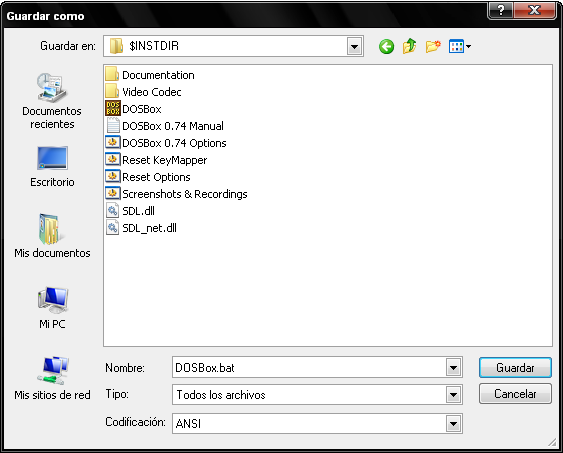Select the DOSBox 0.74 Manual file icon
The width and height of the screenshot is (563, 453).
[x=113, y=125]
